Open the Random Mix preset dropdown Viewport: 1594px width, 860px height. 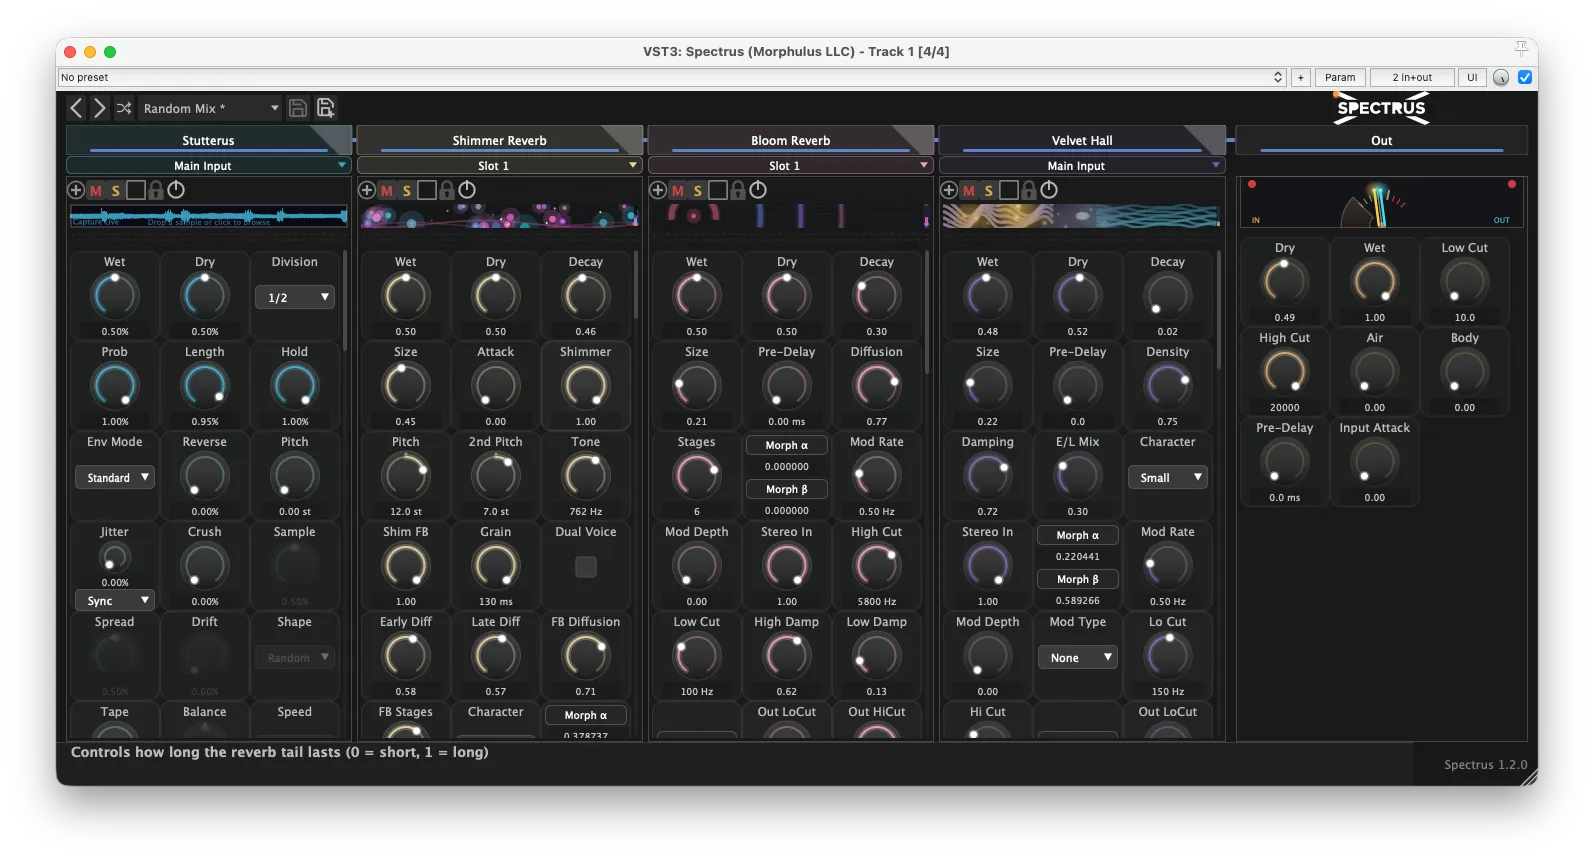[x=210, y=108]
